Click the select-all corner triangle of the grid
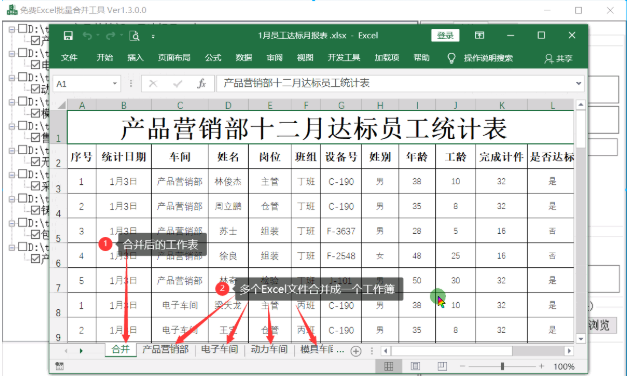 [x=62, y=105]
